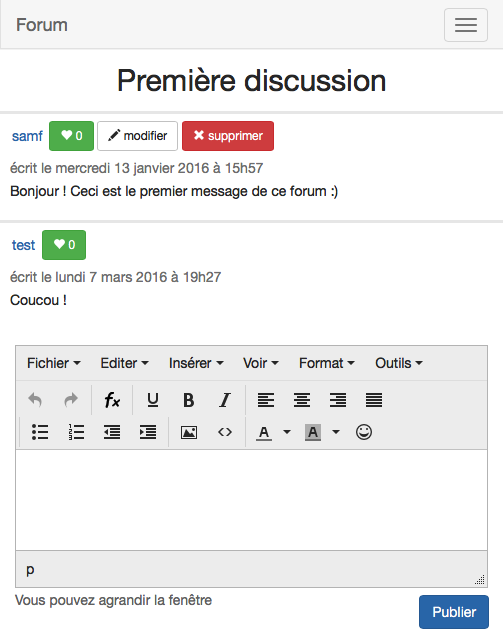
Task: Click the undo arrow icon
Action: pos(35,400)
